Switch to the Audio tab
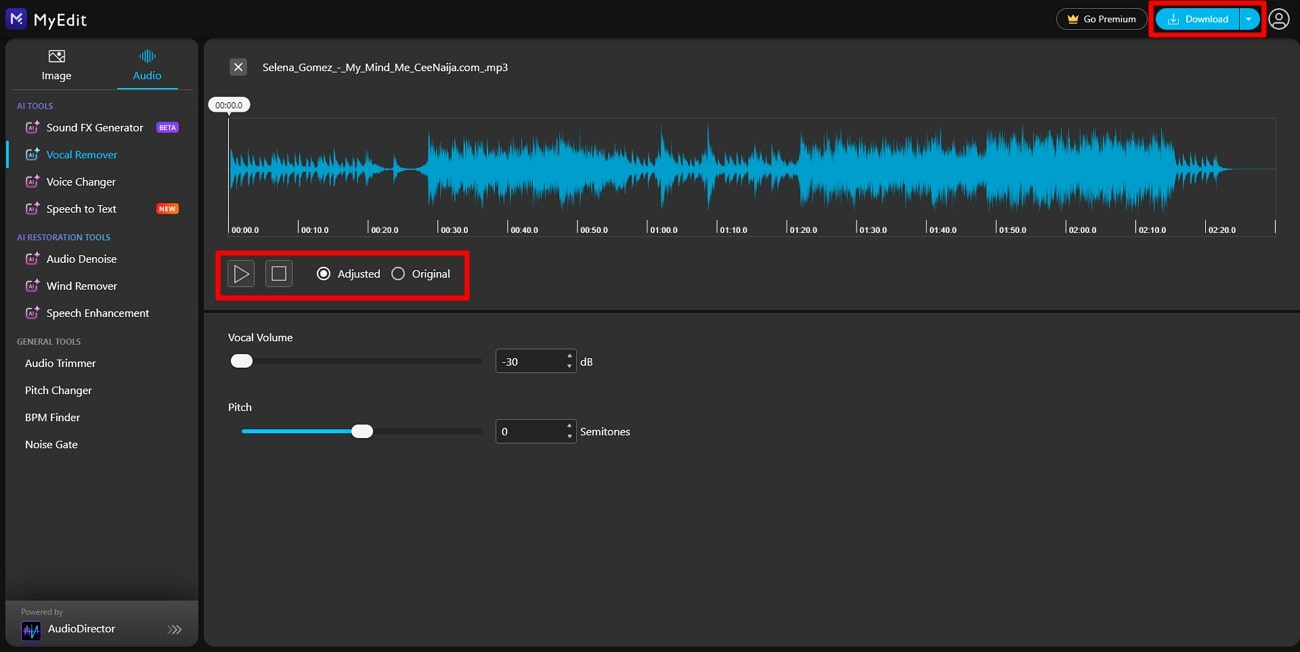Viewport: 1300px width, 652px height. pos(147,65)
